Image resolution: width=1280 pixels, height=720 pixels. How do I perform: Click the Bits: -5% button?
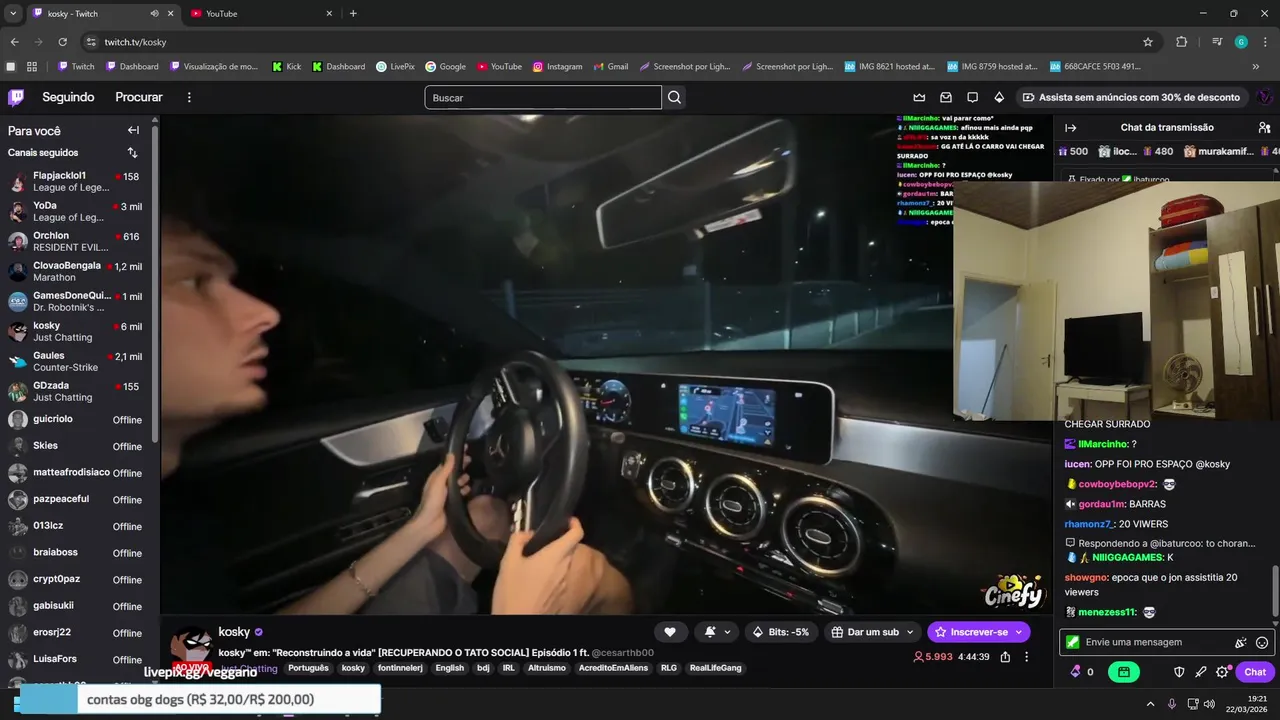(x=782, y=632)
